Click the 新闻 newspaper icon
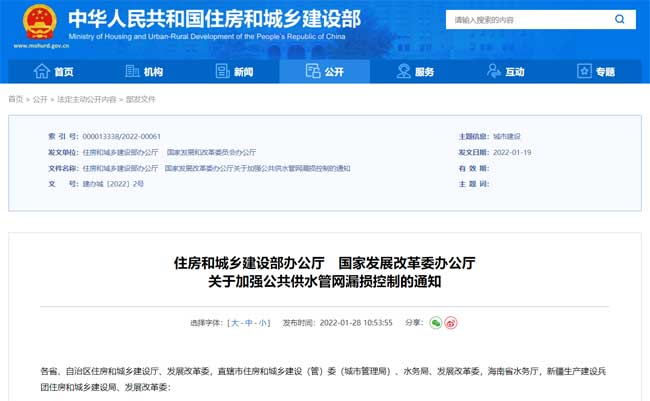 pyautogui.click(x=222, y=71)
